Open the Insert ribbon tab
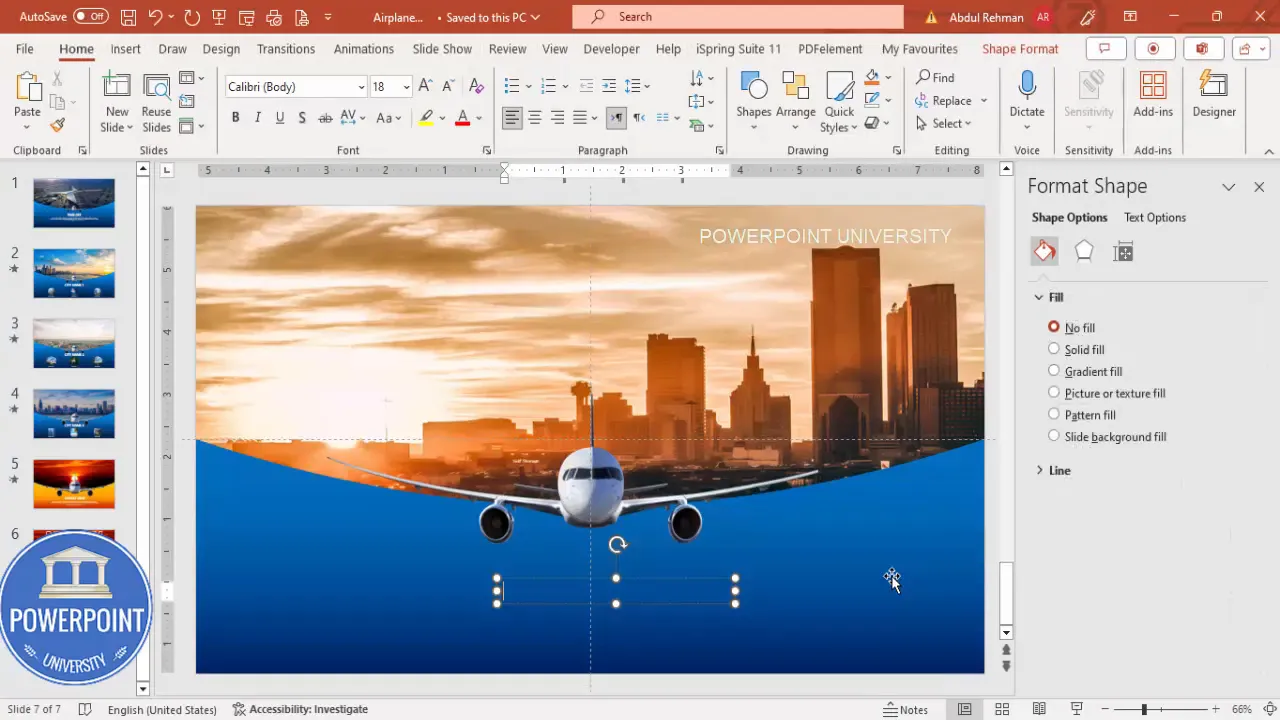Image resolution: width=1280 pixels, height=720 pixels. point(125,49)
